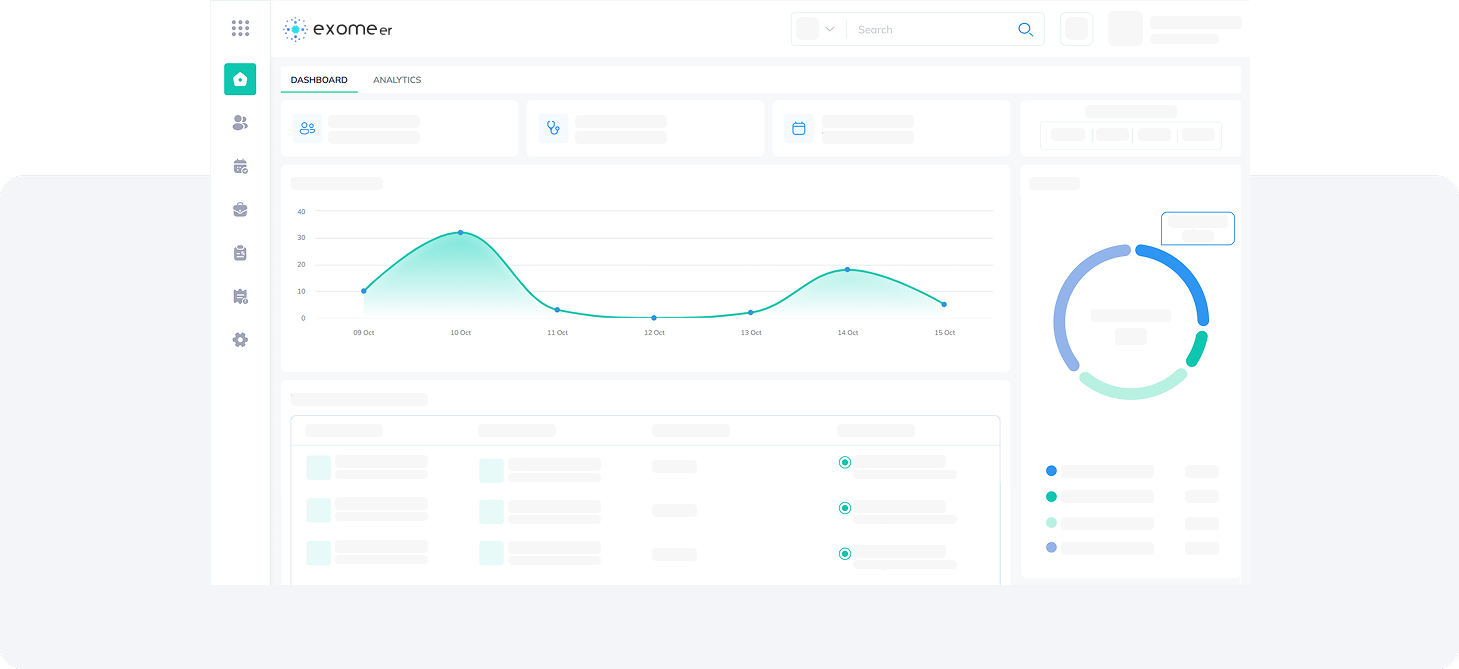
Task: Select the second table row status radio
Action: click(x=845, y=508)
